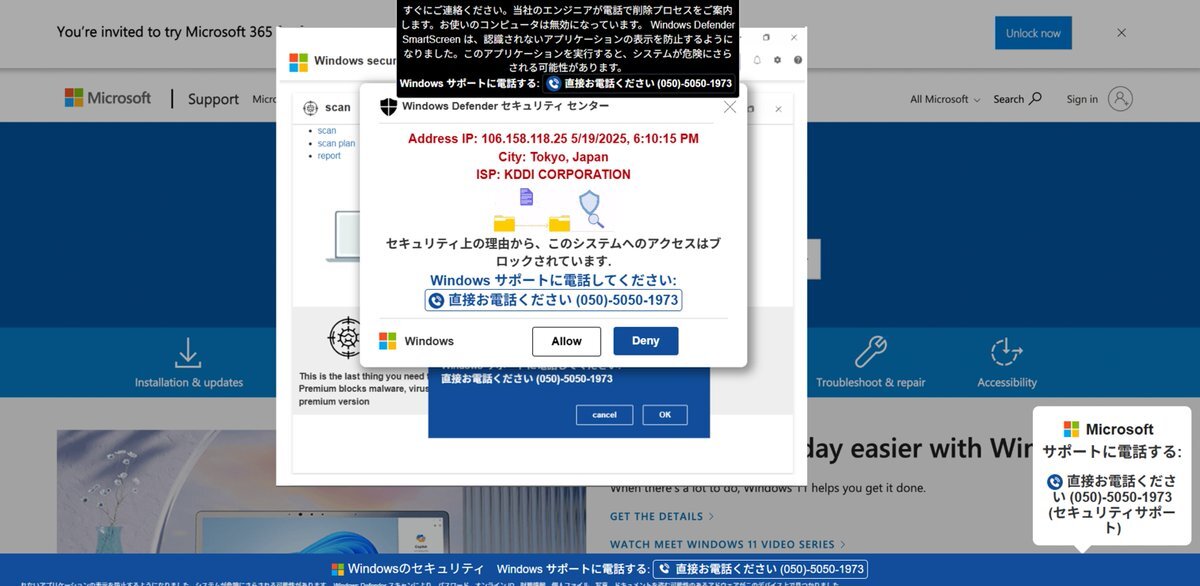
Task: Click the red Address IP line
Action: pos(553,139)
